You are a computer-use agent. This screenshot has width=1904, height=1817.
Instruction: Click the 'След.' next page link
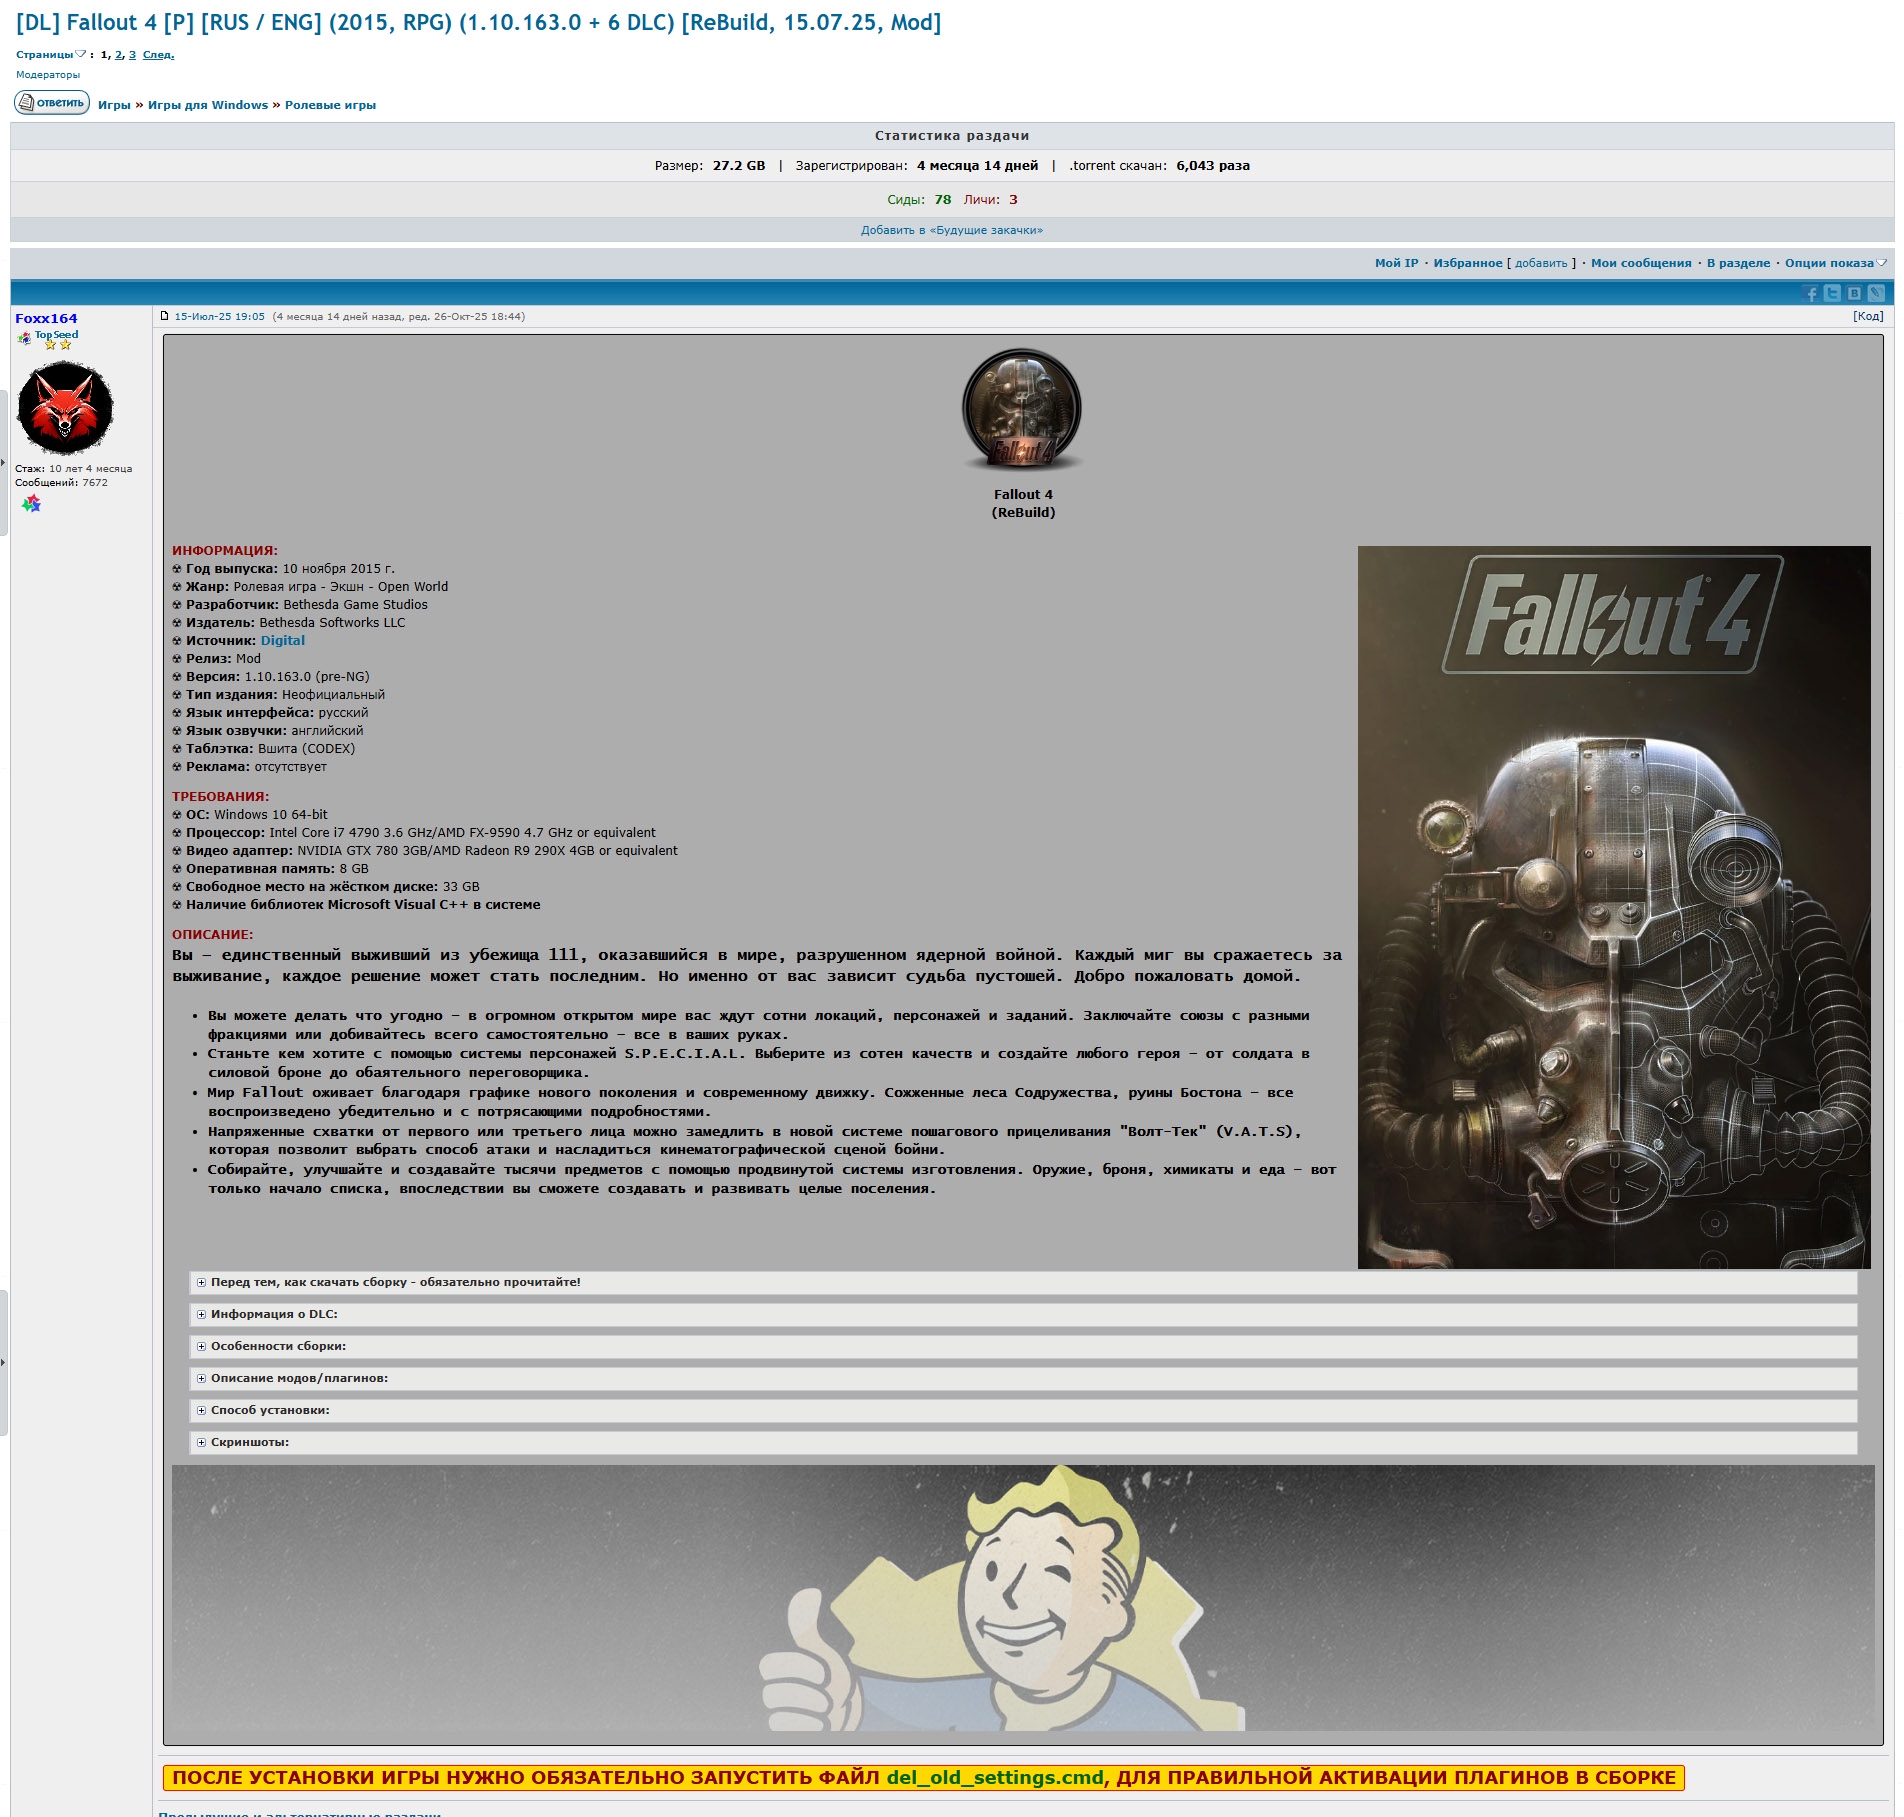pyautogui.click(x=158, y=55)
